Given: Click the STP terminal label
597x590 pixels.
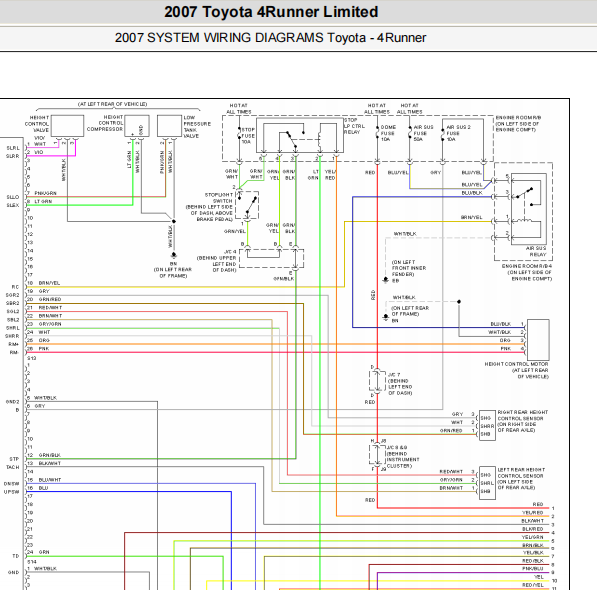Looking at the screenshot, I should point(14,459).
